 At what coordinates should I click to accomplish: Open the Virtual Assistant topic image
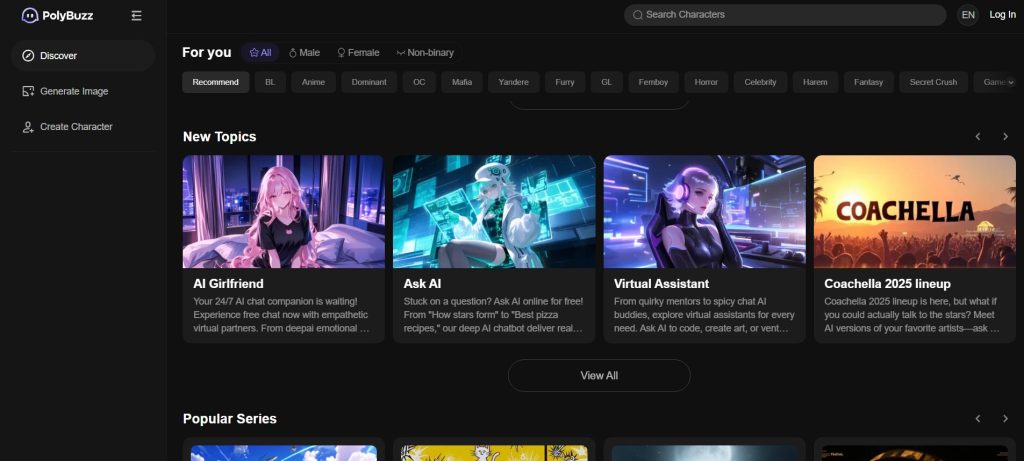[704, 212]
